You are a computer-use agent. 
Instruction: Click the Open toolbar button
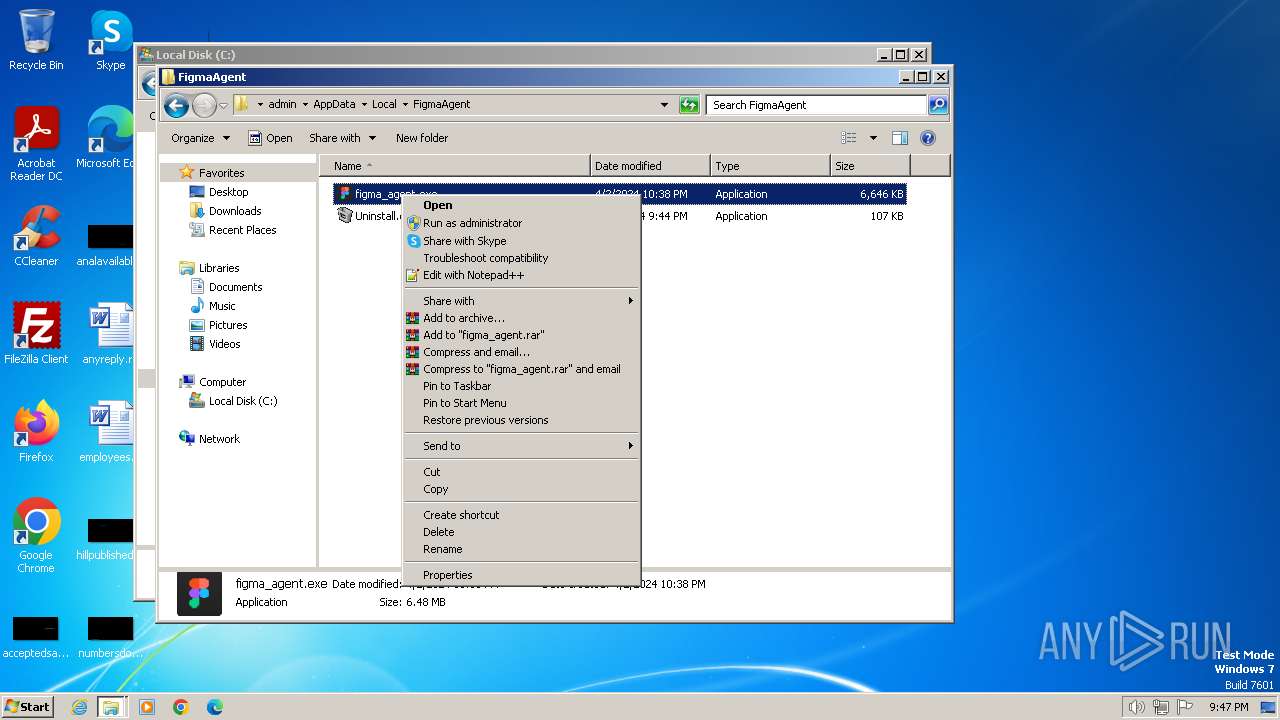click(x=270, y=138)
